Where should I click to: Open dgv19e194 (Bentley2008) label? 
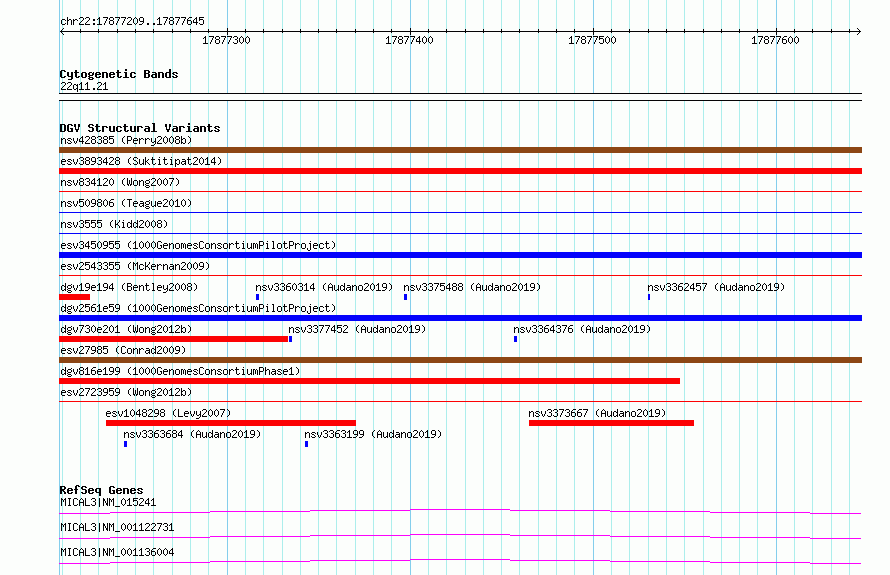[x=129, y=287]
